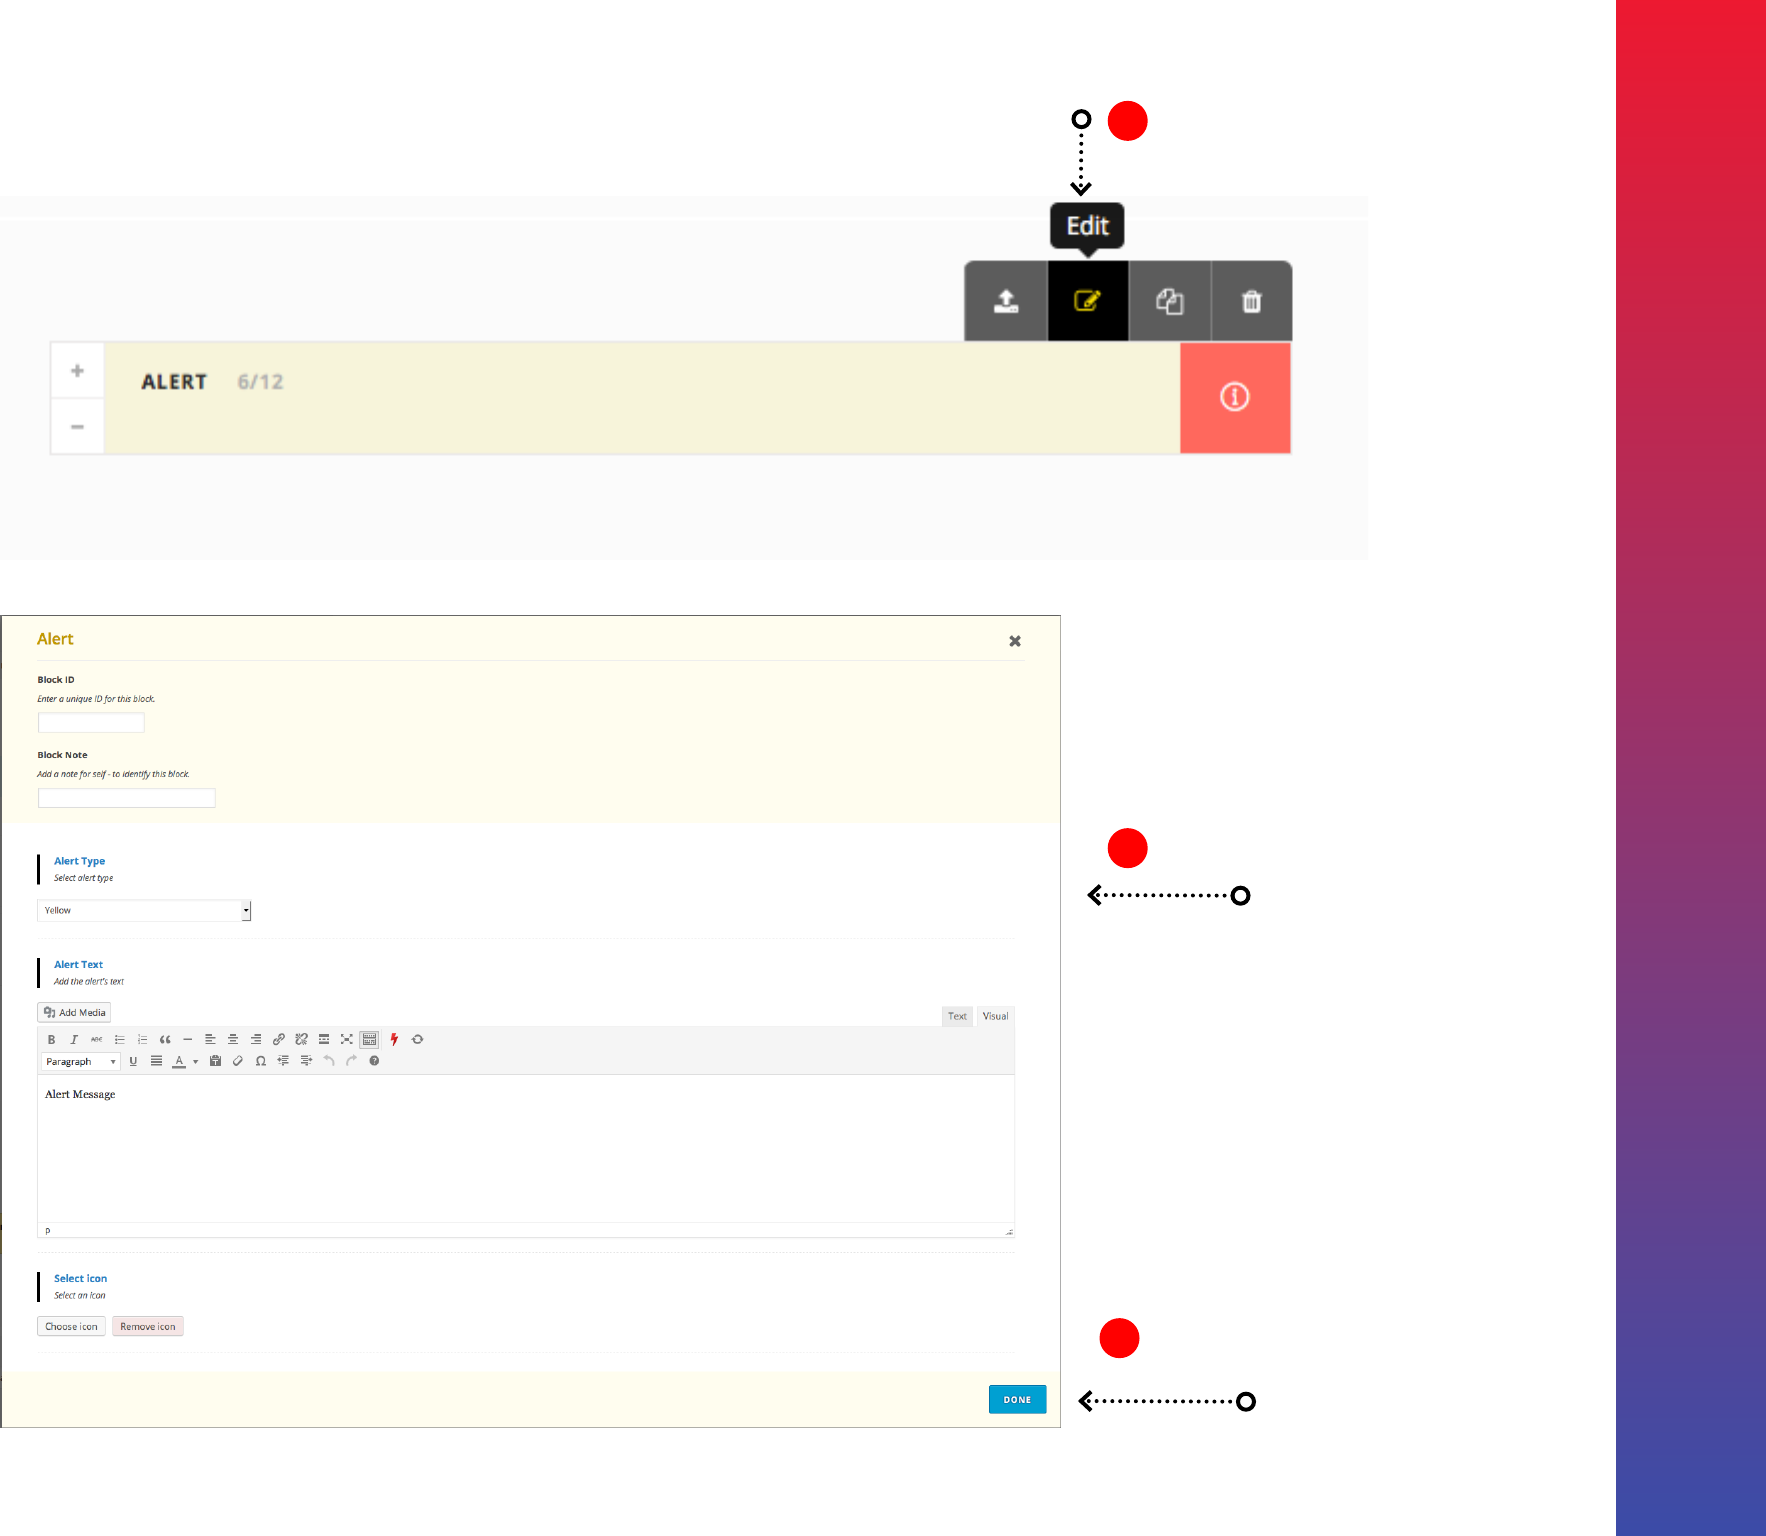Click the red info icon on Alert block
Viewport: 1766px width, 1536px height.
tap(1235, 397)
